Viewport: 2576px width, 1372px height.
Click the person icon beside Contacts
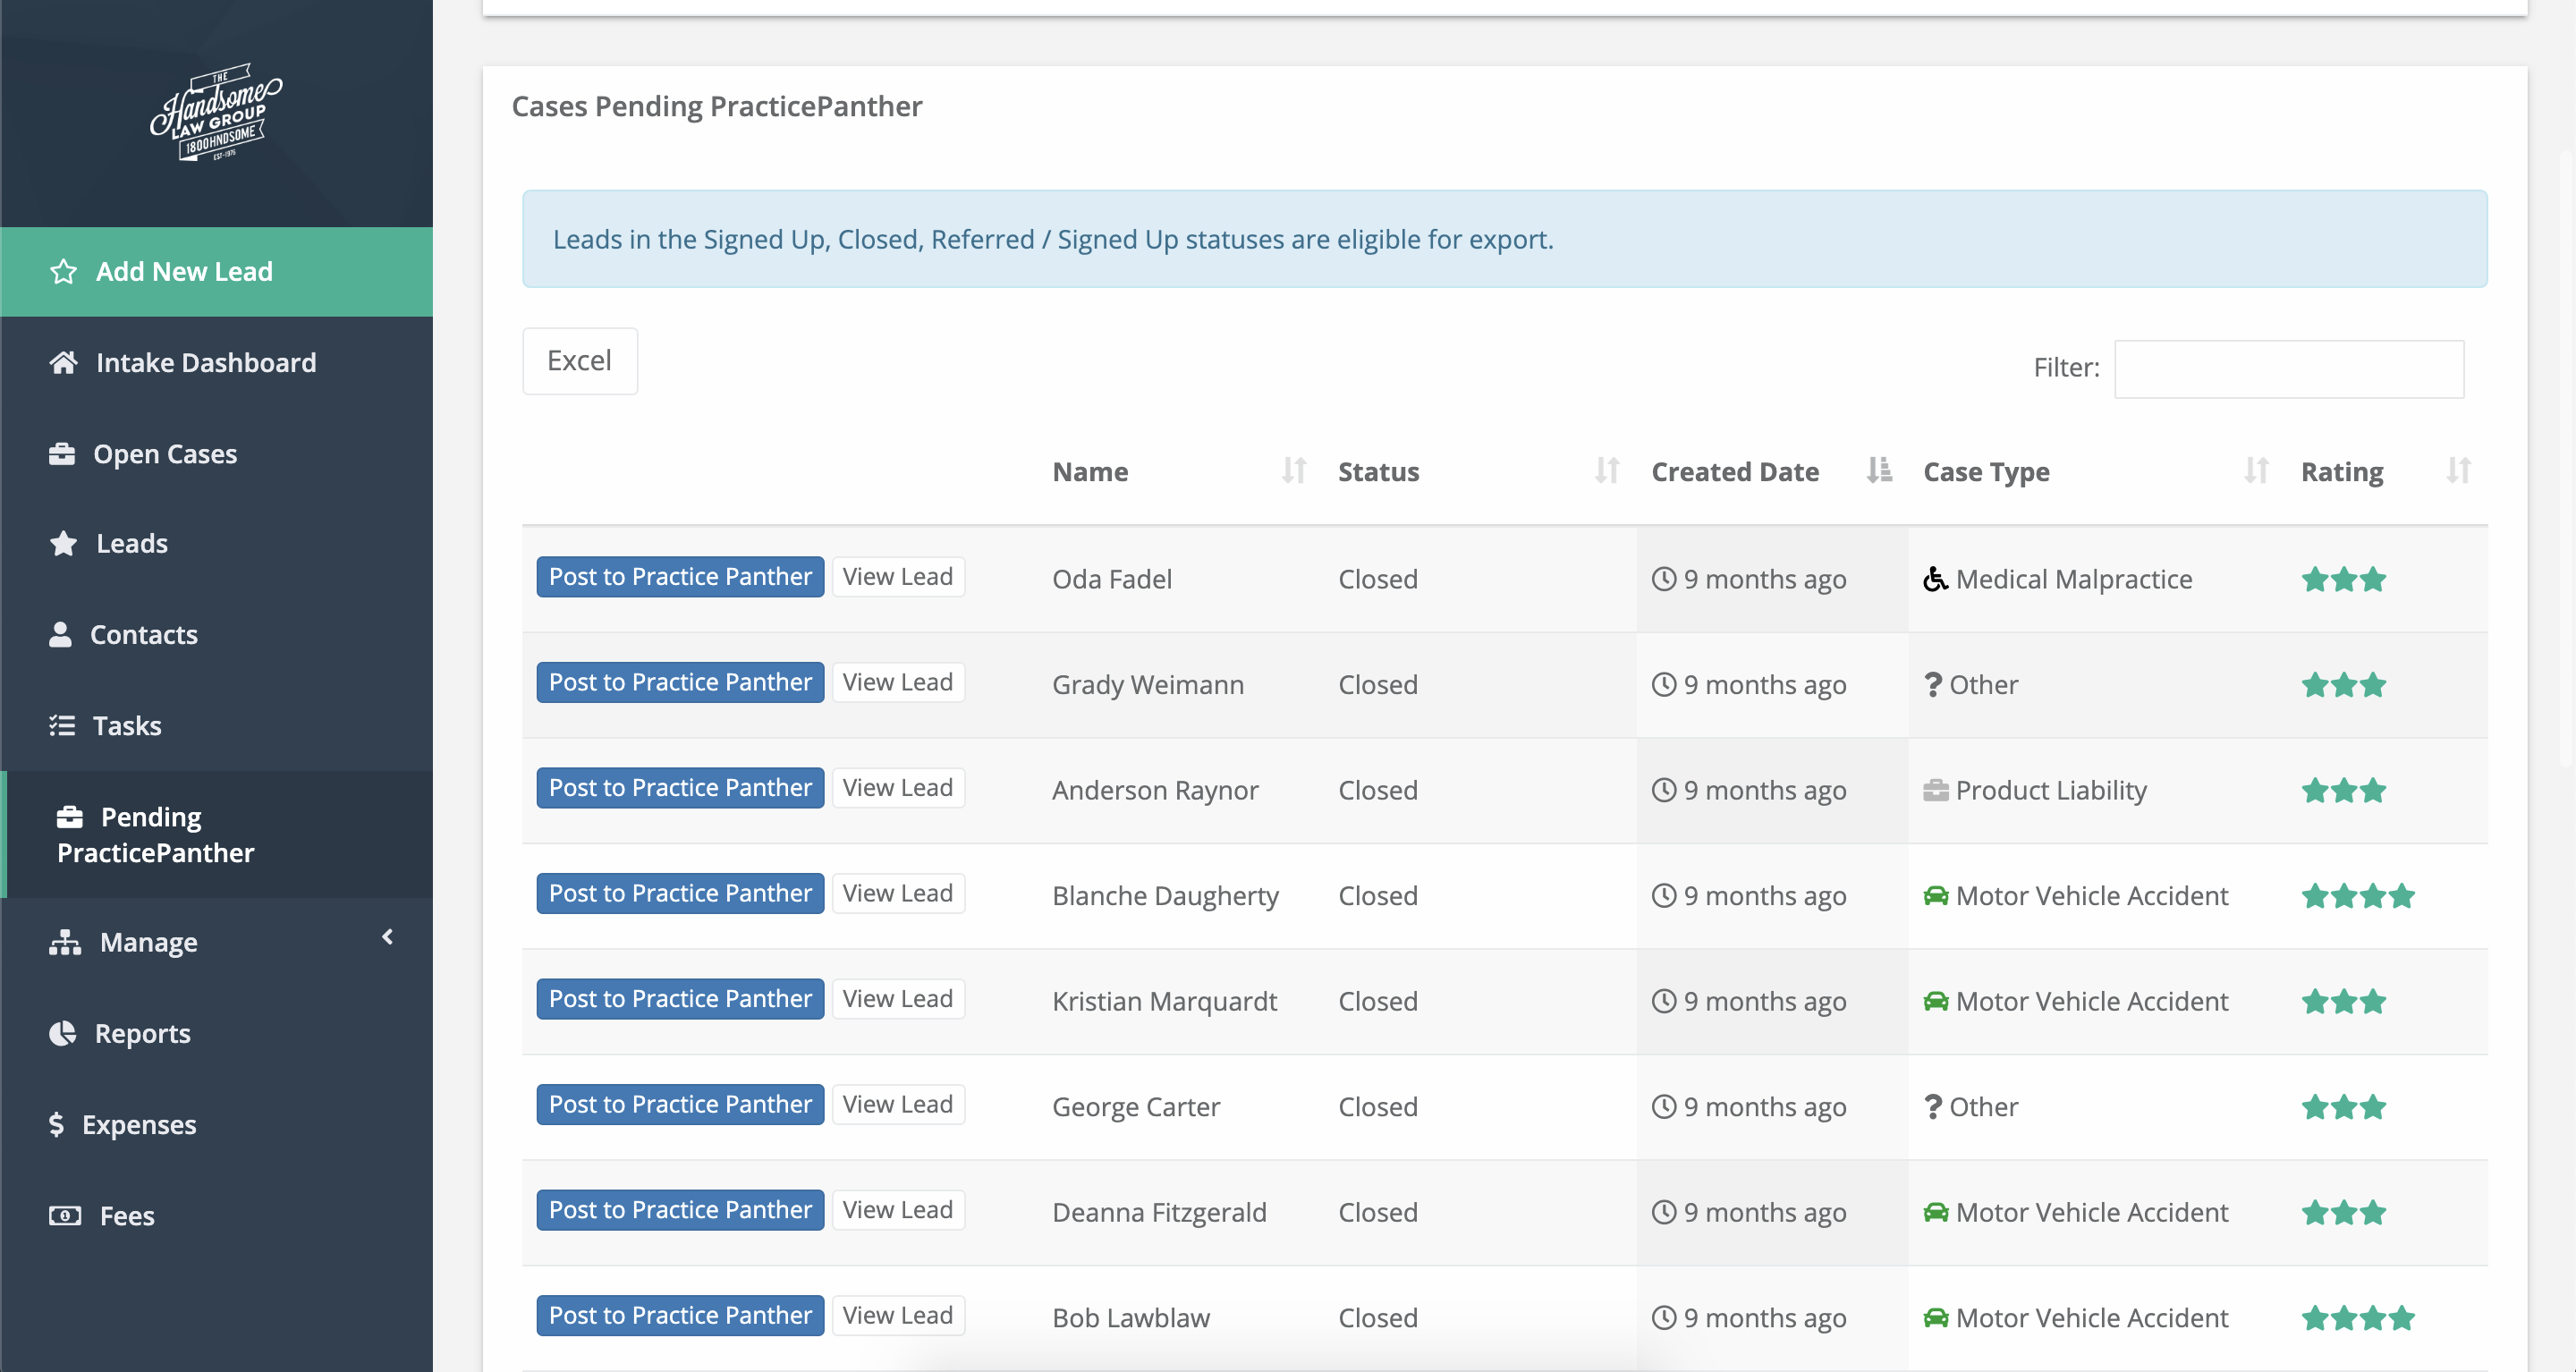pyautogui.click(x=60, y=634)
